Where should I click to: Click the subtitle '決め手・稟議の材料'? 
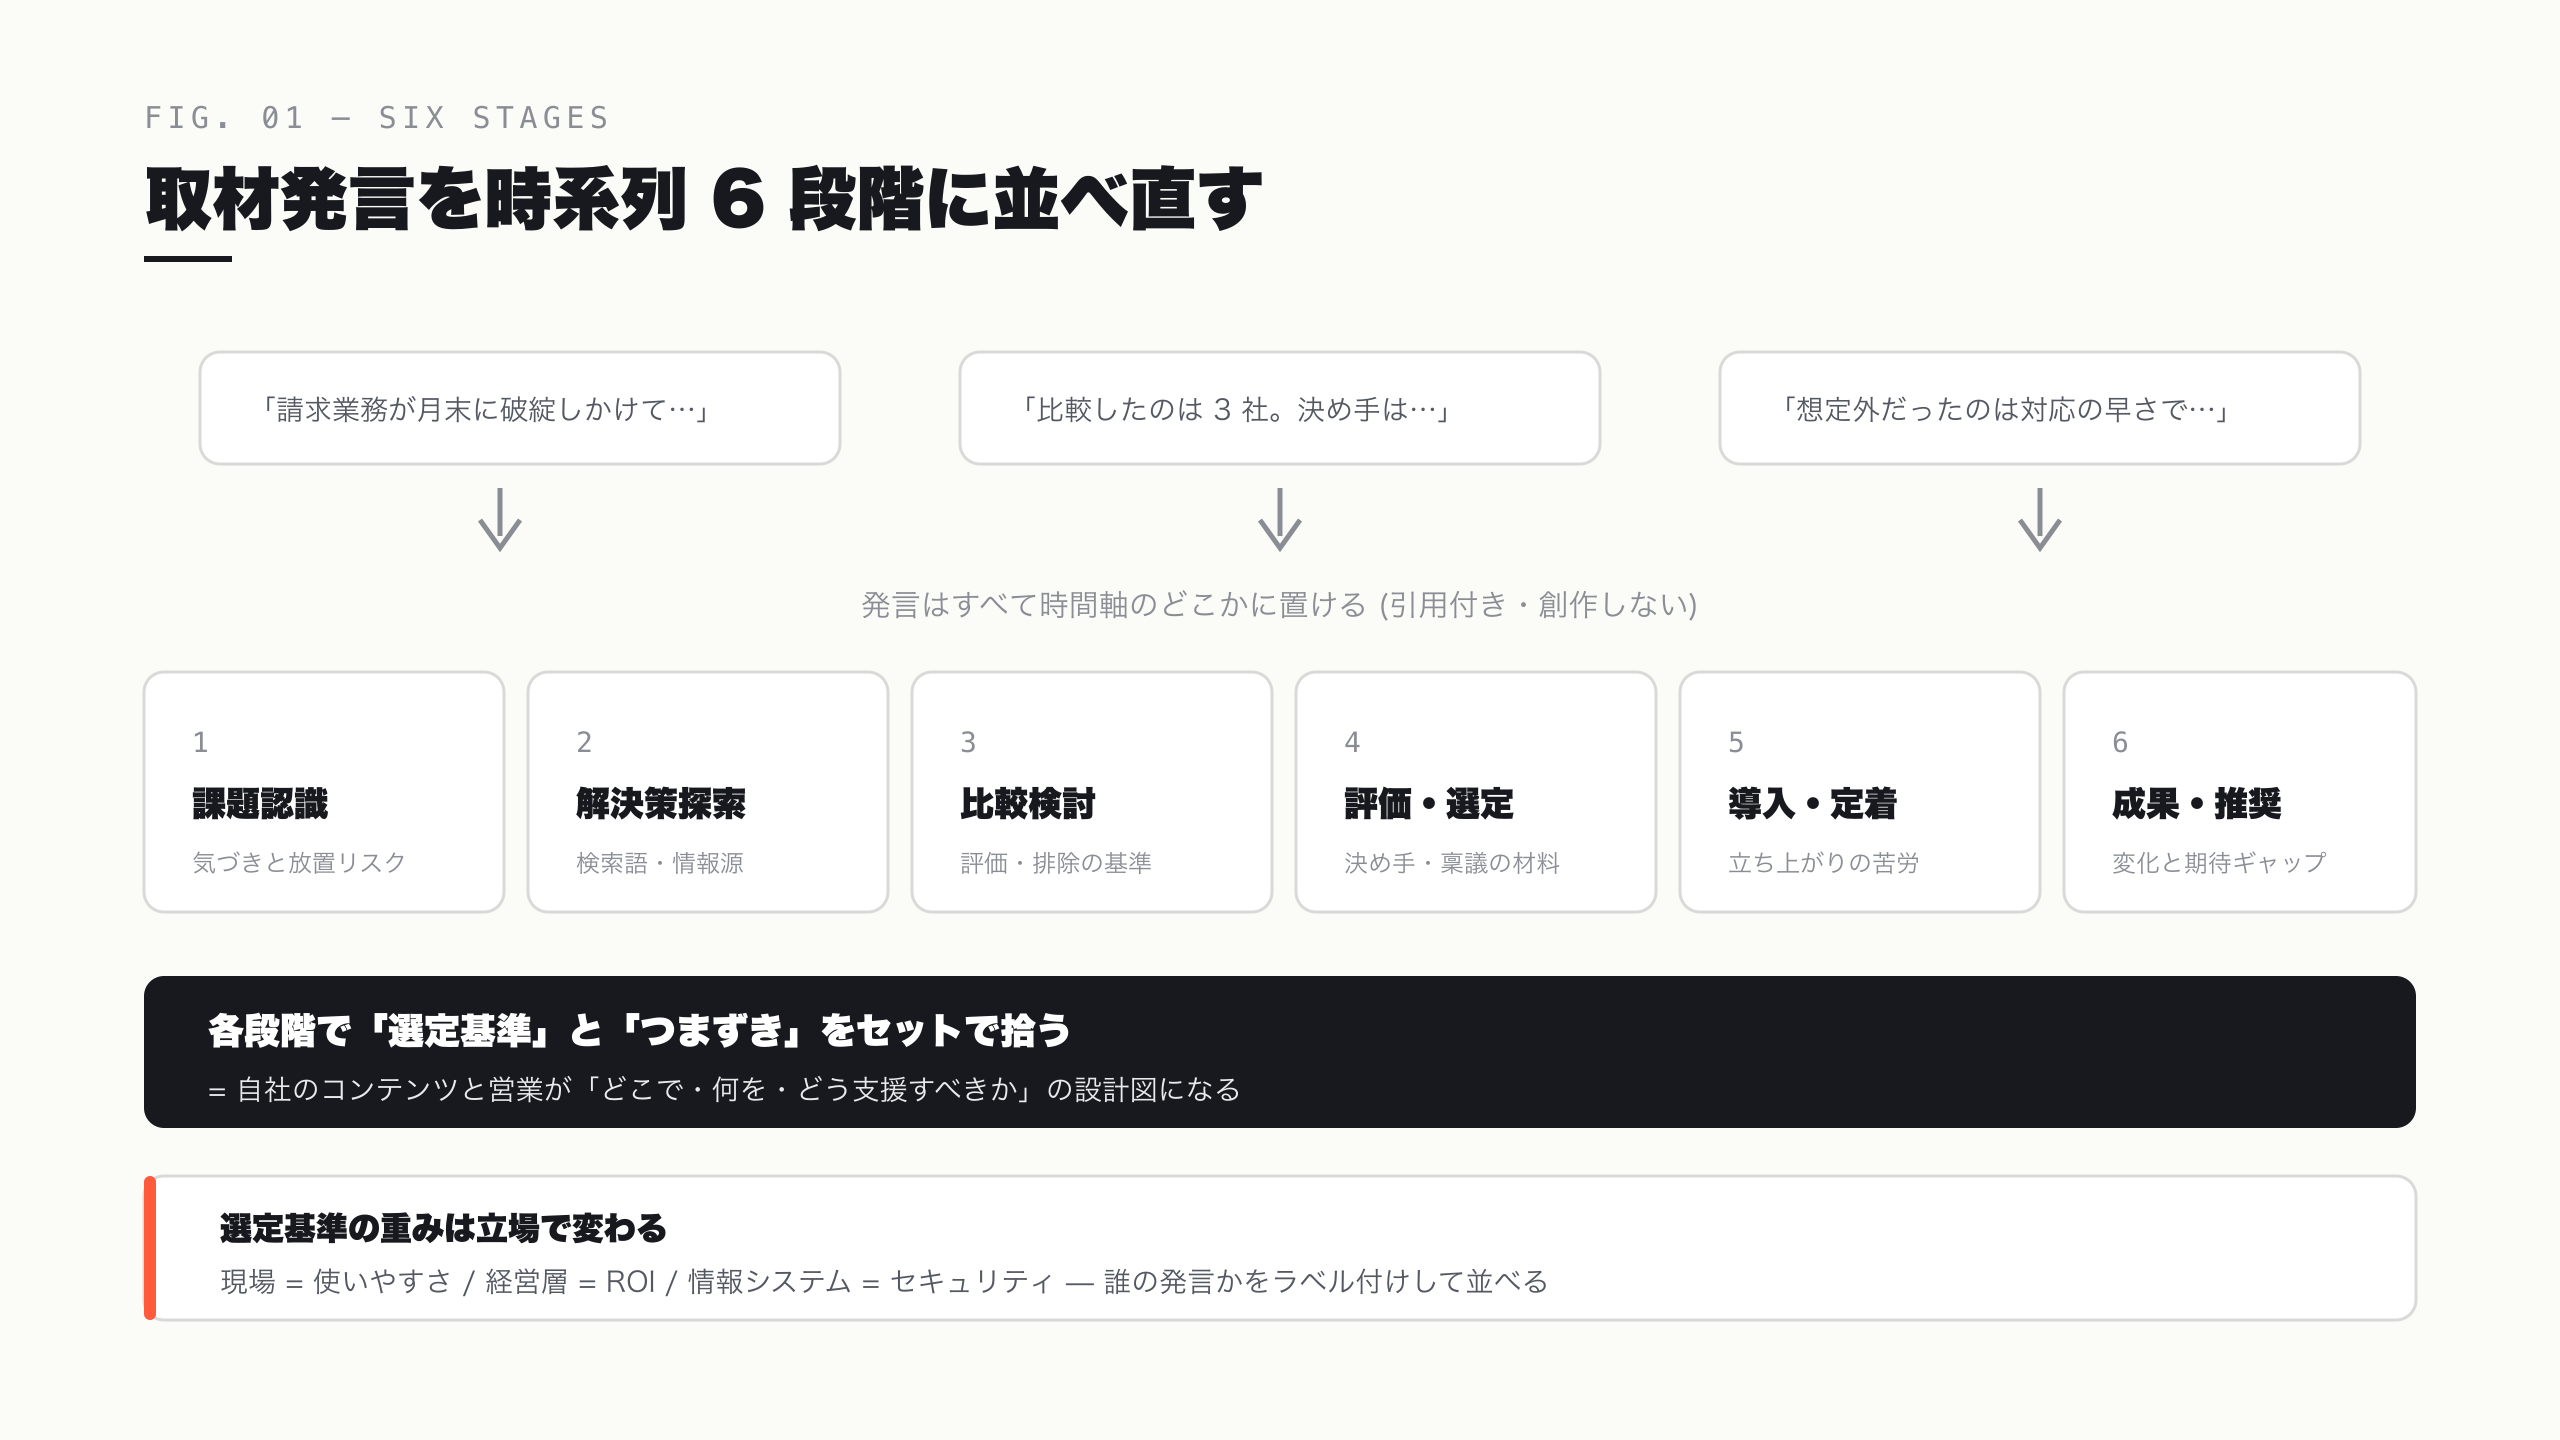pos(1452,863)
